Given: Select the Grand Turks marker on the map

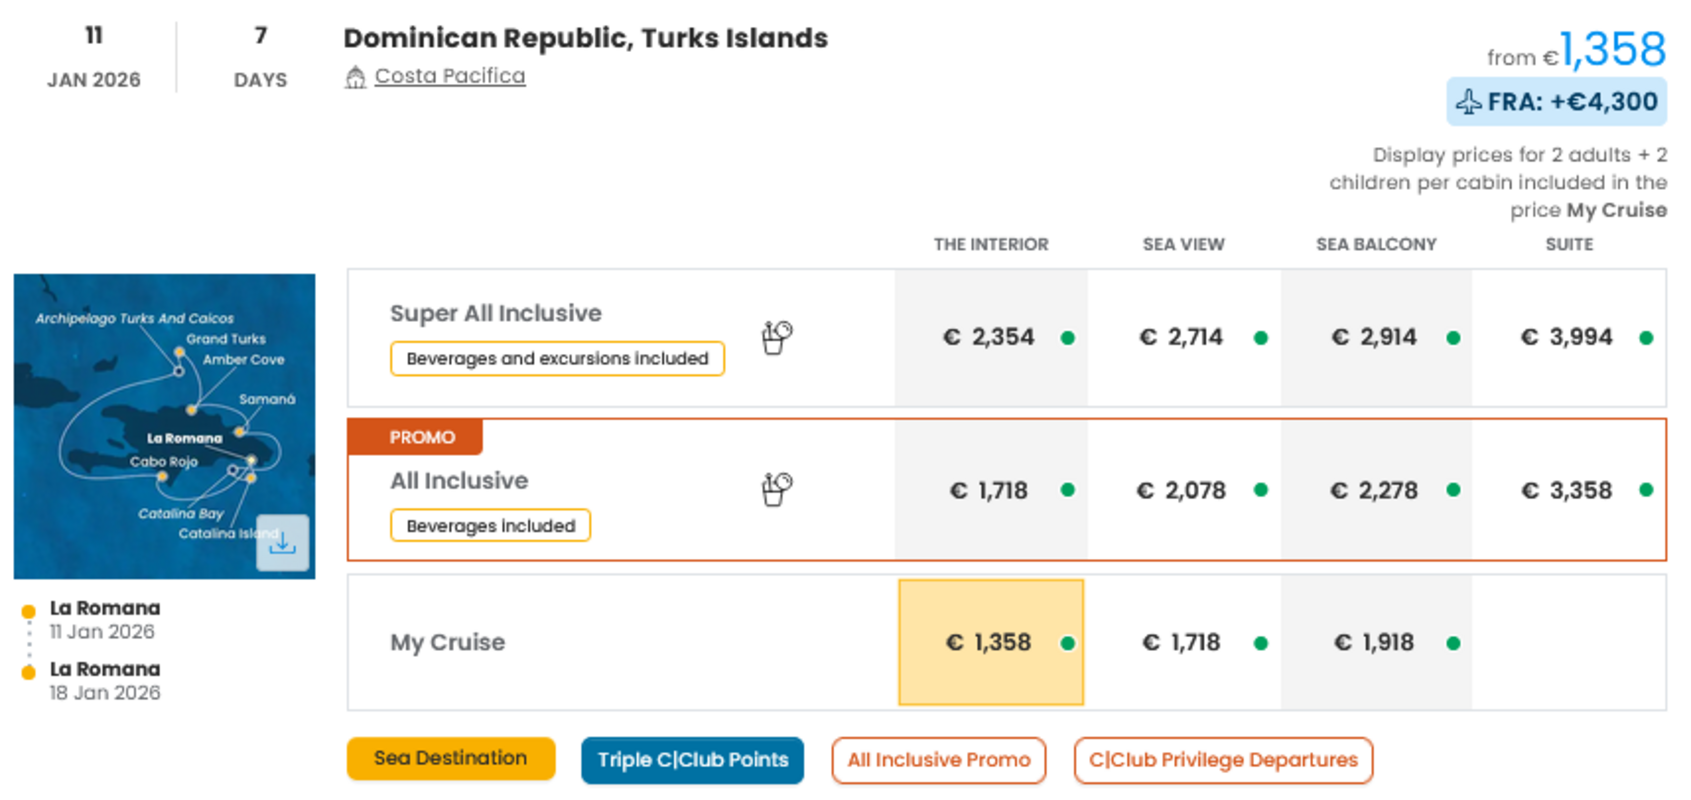Looking at the screenshot, I should pyautogui.click(x=179, y=351).
